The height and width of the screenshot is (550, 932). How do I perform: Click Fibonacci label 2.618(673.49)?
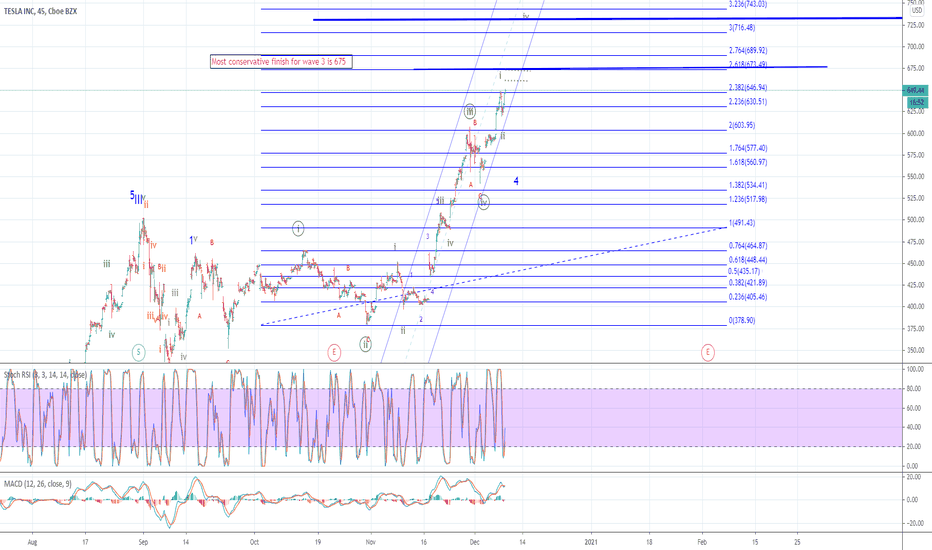coord(748,64)
